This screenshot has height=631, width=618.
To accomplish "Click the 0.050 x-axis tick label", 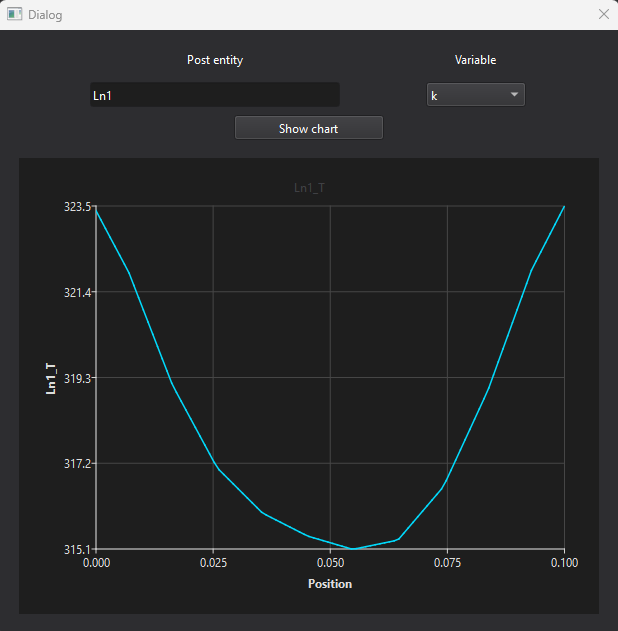I will click(330, 563).
